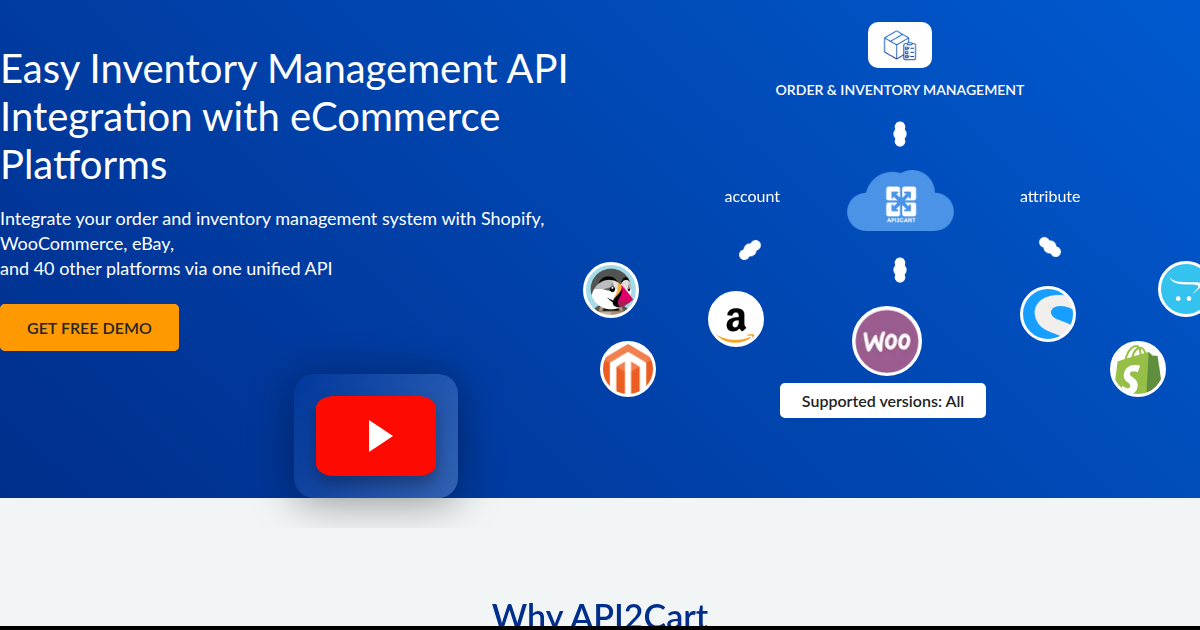The image size is (1200, 630).
Task: Click the GET FREE DEMO button
Action: [89, 328]
